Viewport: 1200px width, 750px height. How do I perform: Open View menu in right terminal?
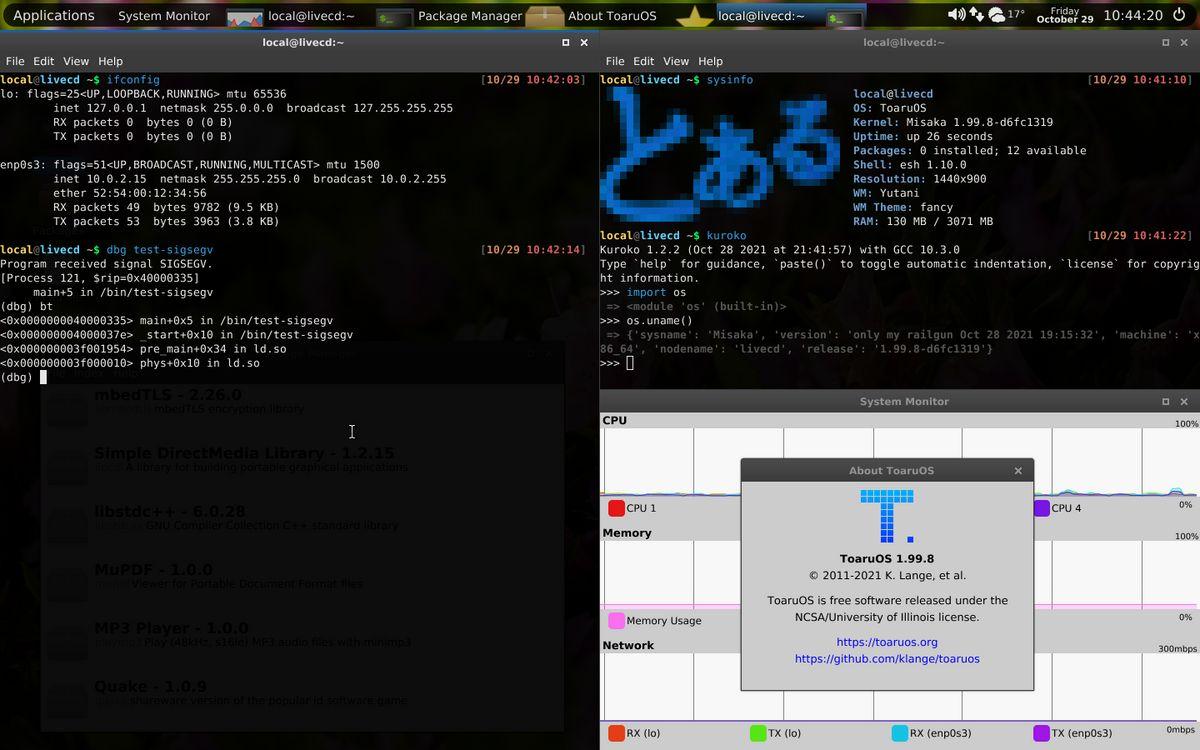coord(676,61)
